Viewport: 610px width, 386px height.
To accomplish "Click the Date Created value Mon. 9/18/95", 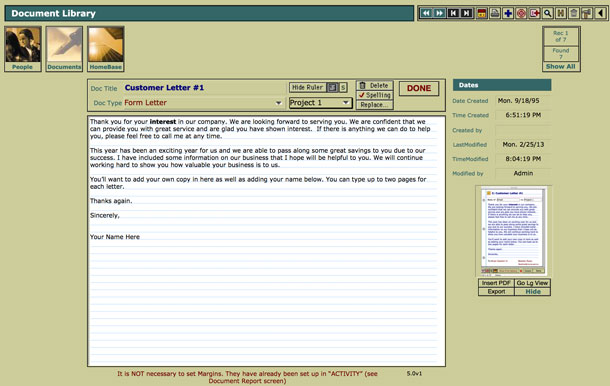I will click(x=519, y=101).
